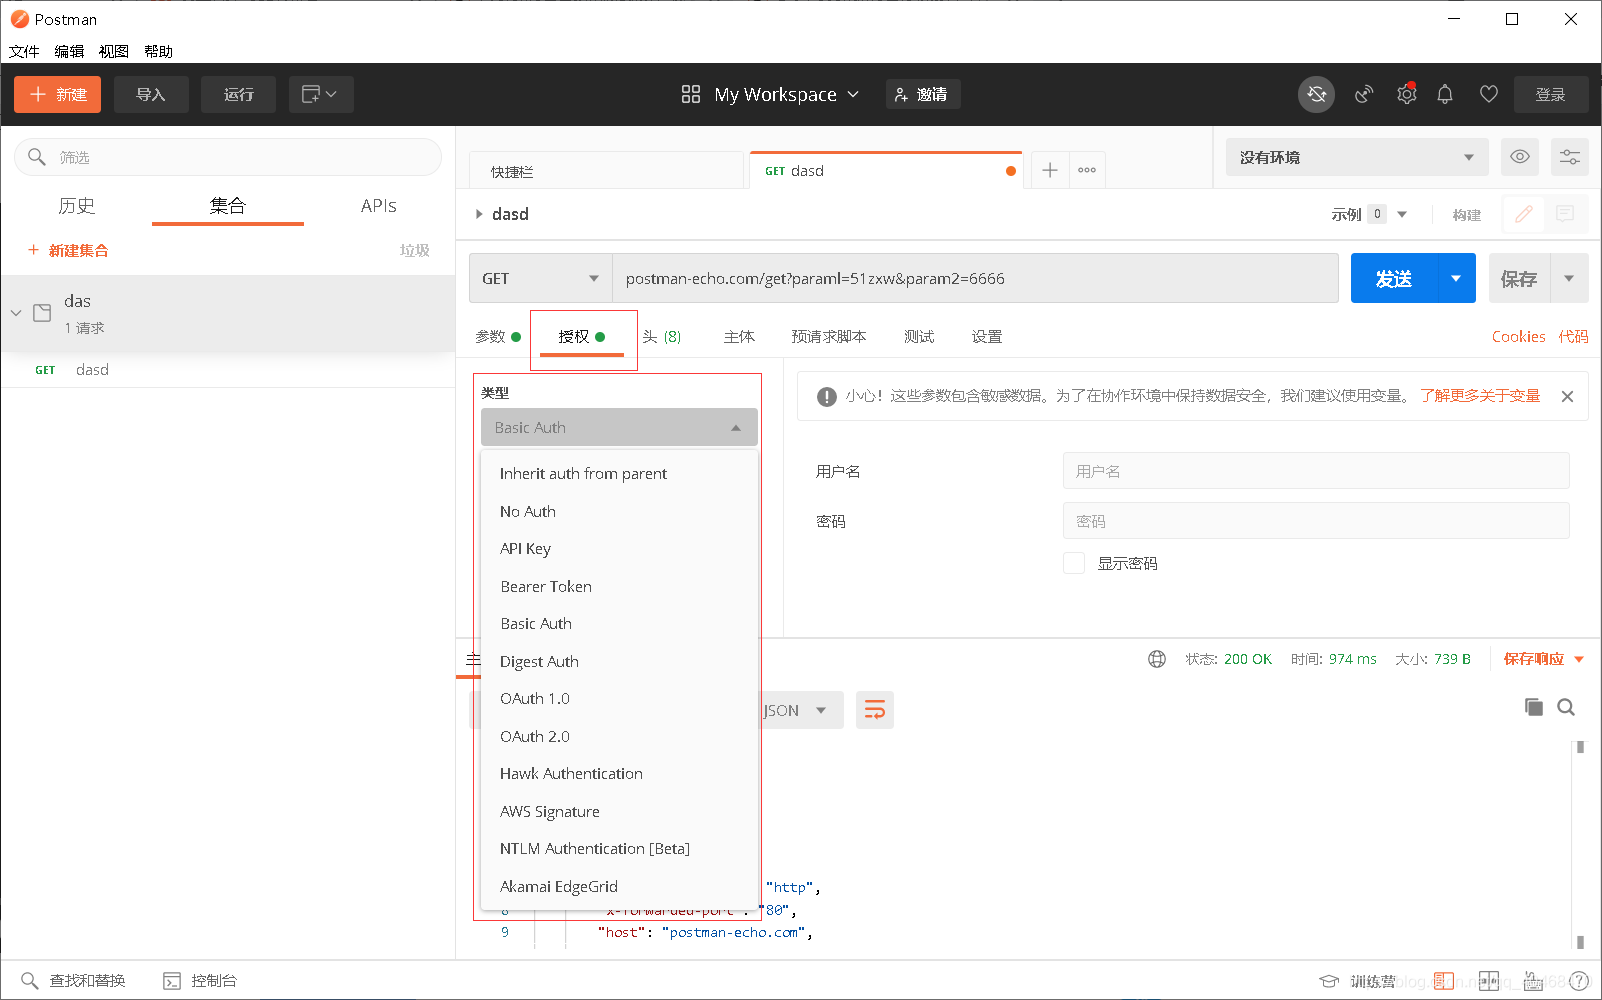Open the satellite capture requests icon

point(1364,94)
